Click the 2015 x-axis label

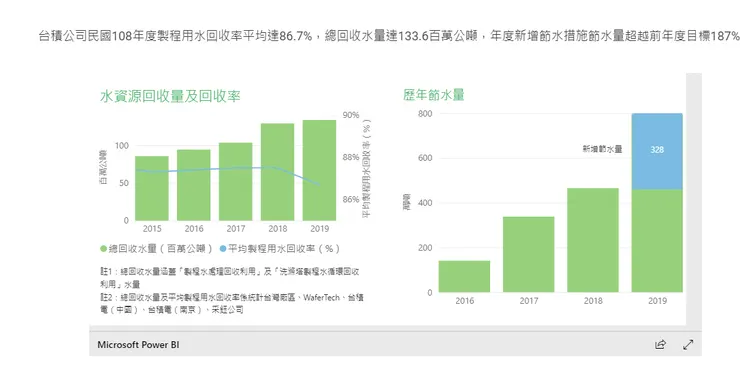click(x=152, y=229)
